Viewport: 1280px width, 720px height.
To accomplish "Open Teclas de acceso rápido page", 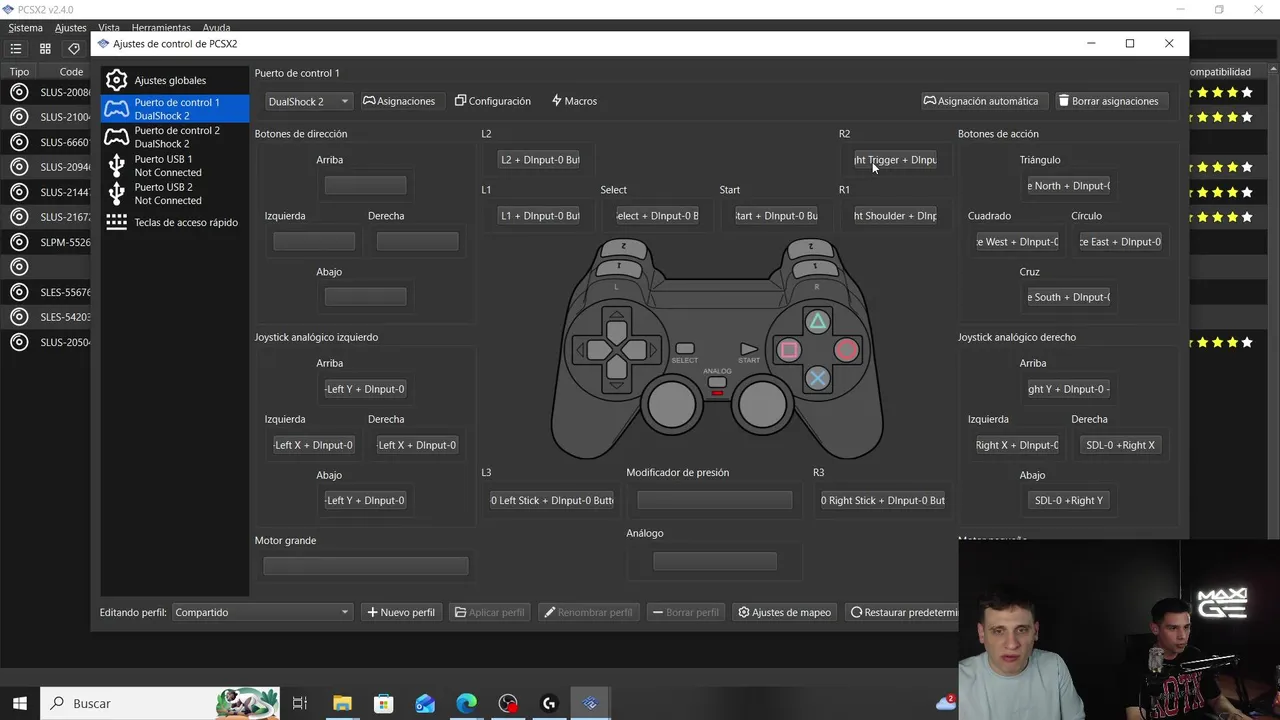I will [175, 222].
